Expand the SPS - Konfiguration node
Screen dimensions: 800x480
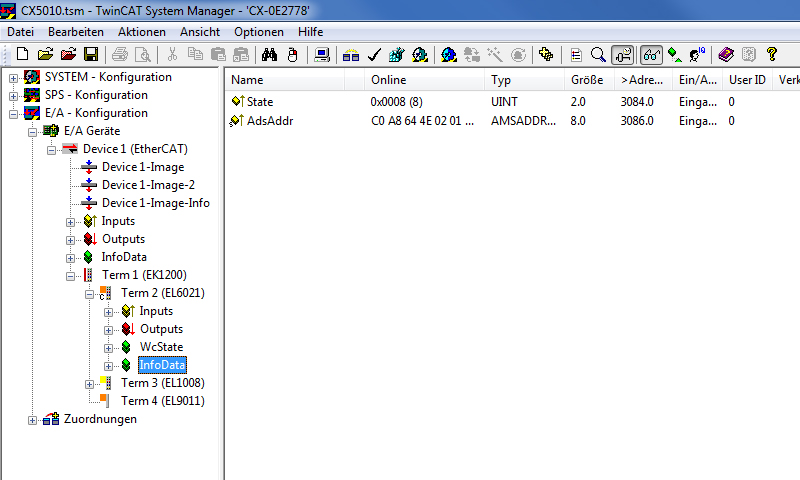13,96
